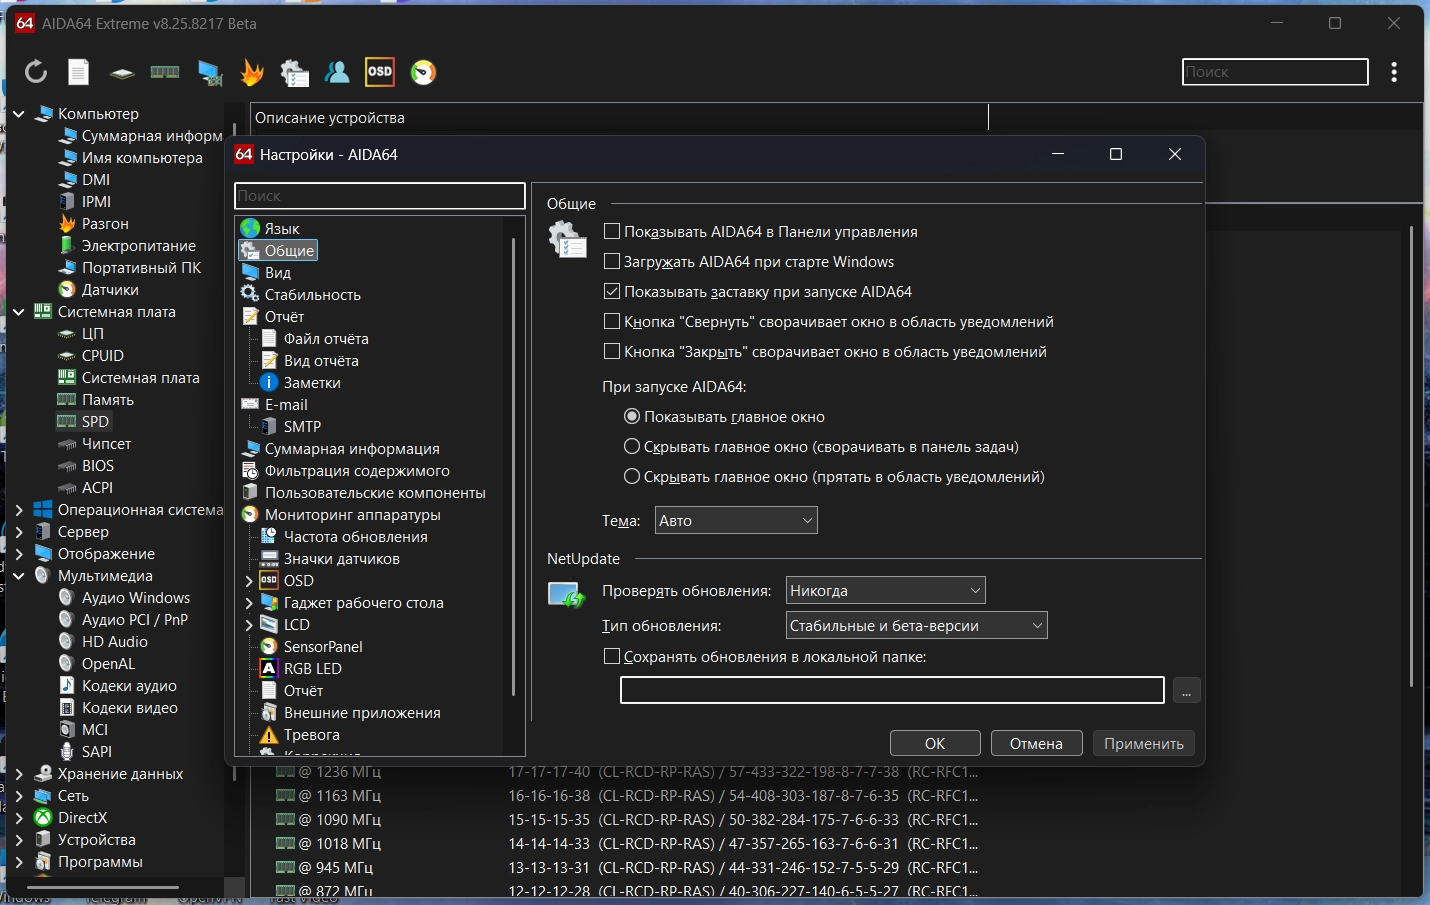Open the "Проверять обновления" dropdown
The width and height of the screenshot is (1430, 905).
pos(885,591)
